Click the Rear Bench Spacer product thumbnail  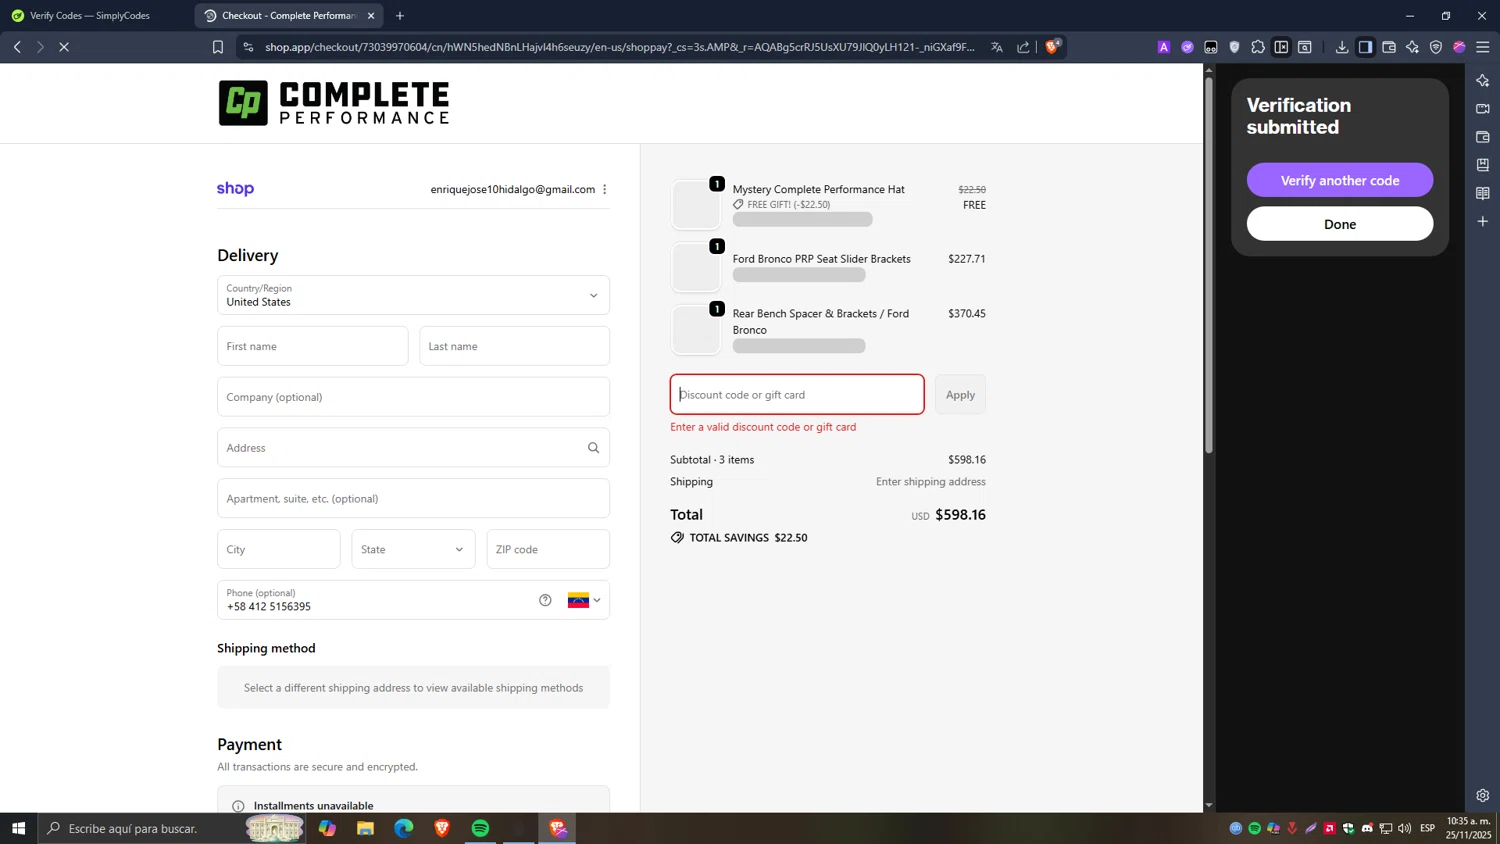tap(695, 330)
